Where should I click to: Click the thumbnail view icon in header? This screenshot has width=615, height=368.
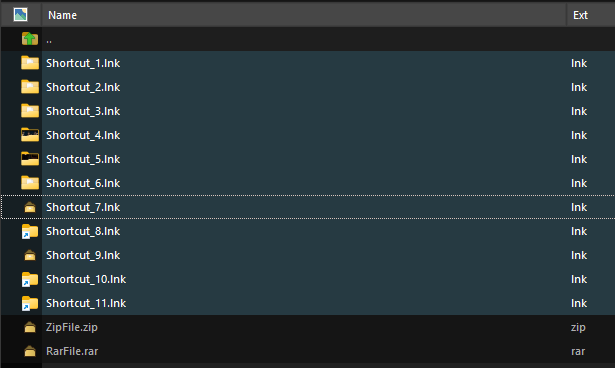20,15
